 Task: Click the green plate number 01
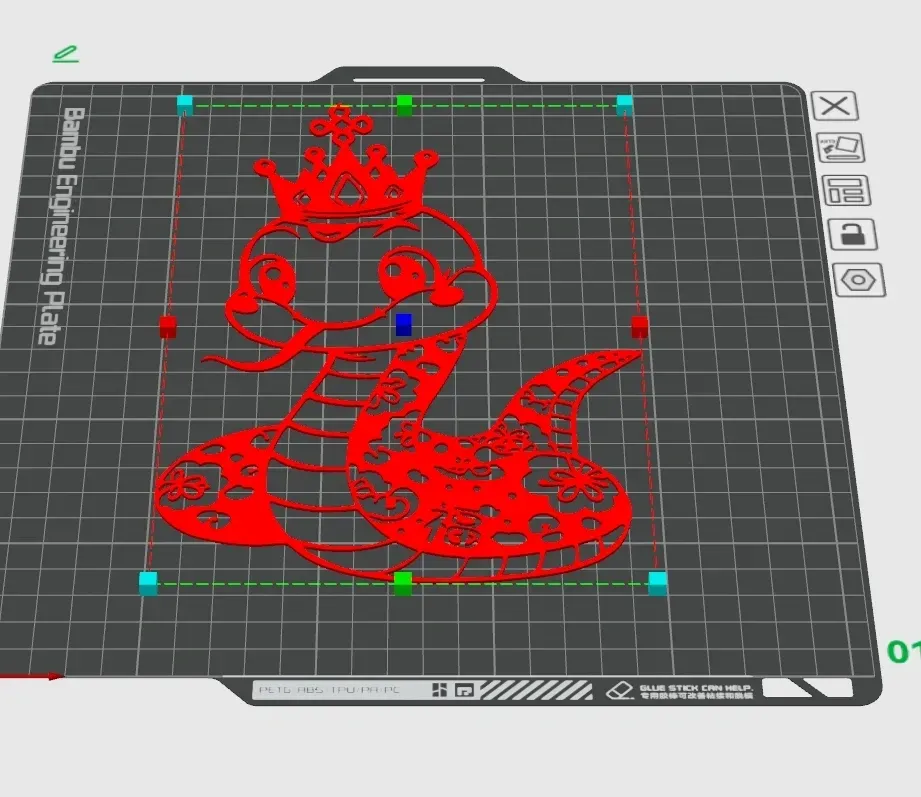coord(904,651)
